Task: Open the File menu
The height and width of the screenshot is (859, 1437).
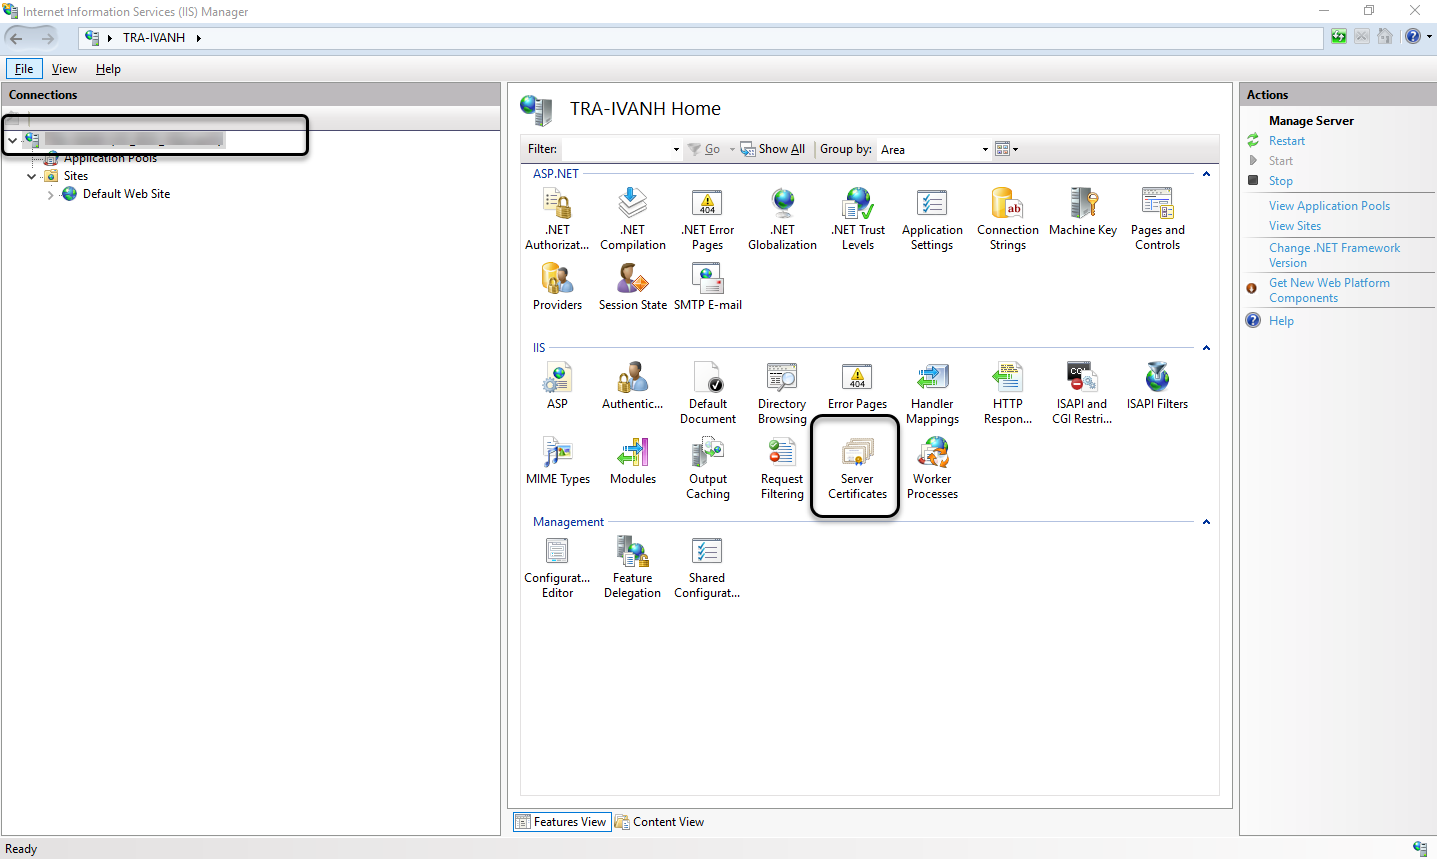Action: click(x=24, y=69)
